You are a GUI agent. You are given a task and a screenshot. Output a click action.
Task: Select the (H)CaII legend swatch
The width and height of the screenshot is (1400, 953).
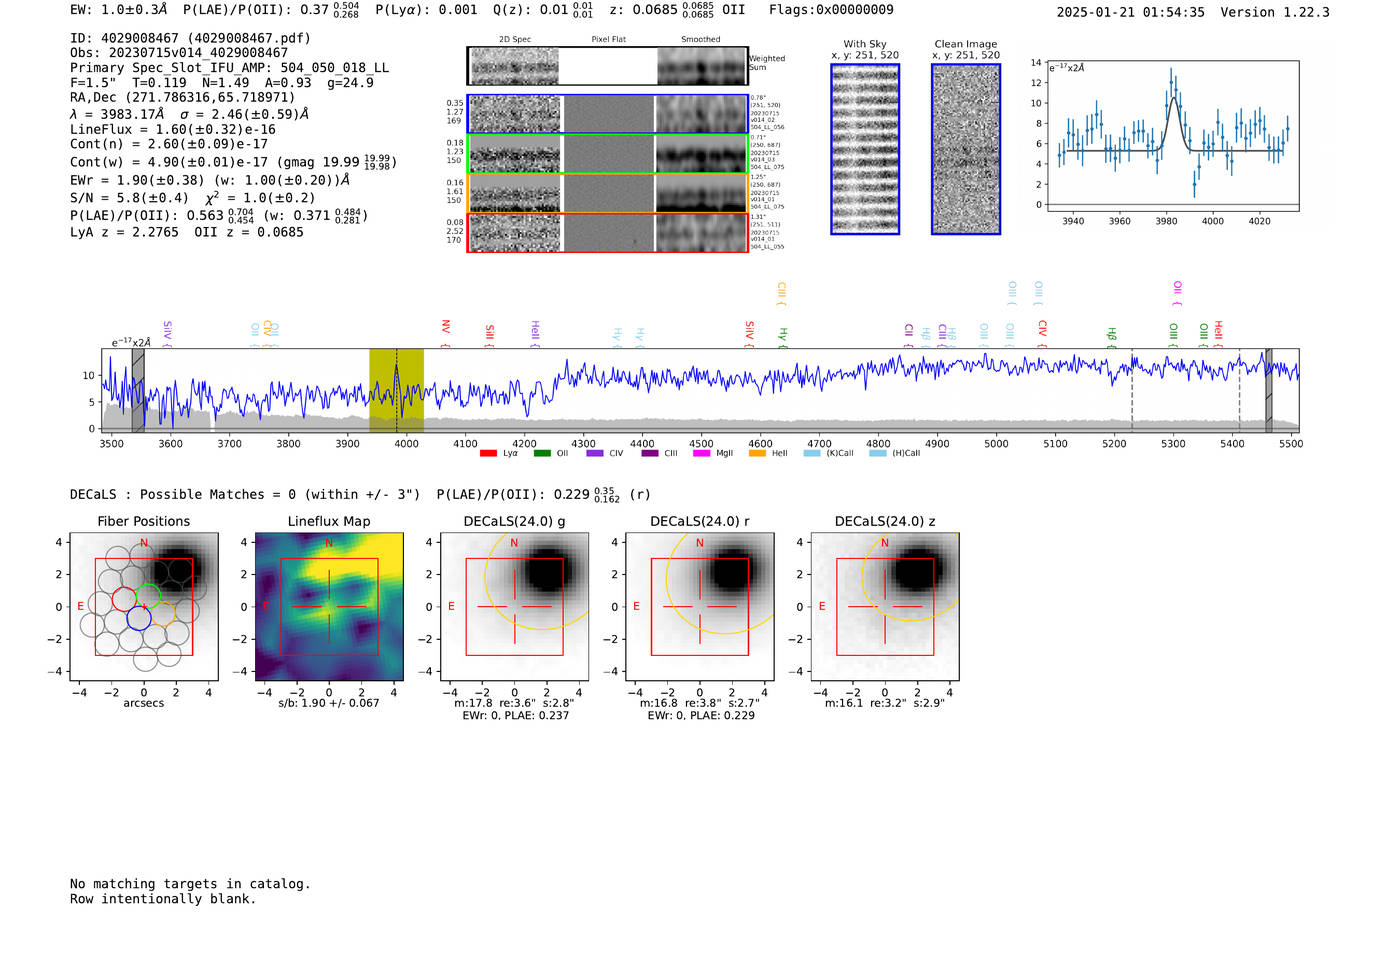pyautogui.click(x=878, y=453)
